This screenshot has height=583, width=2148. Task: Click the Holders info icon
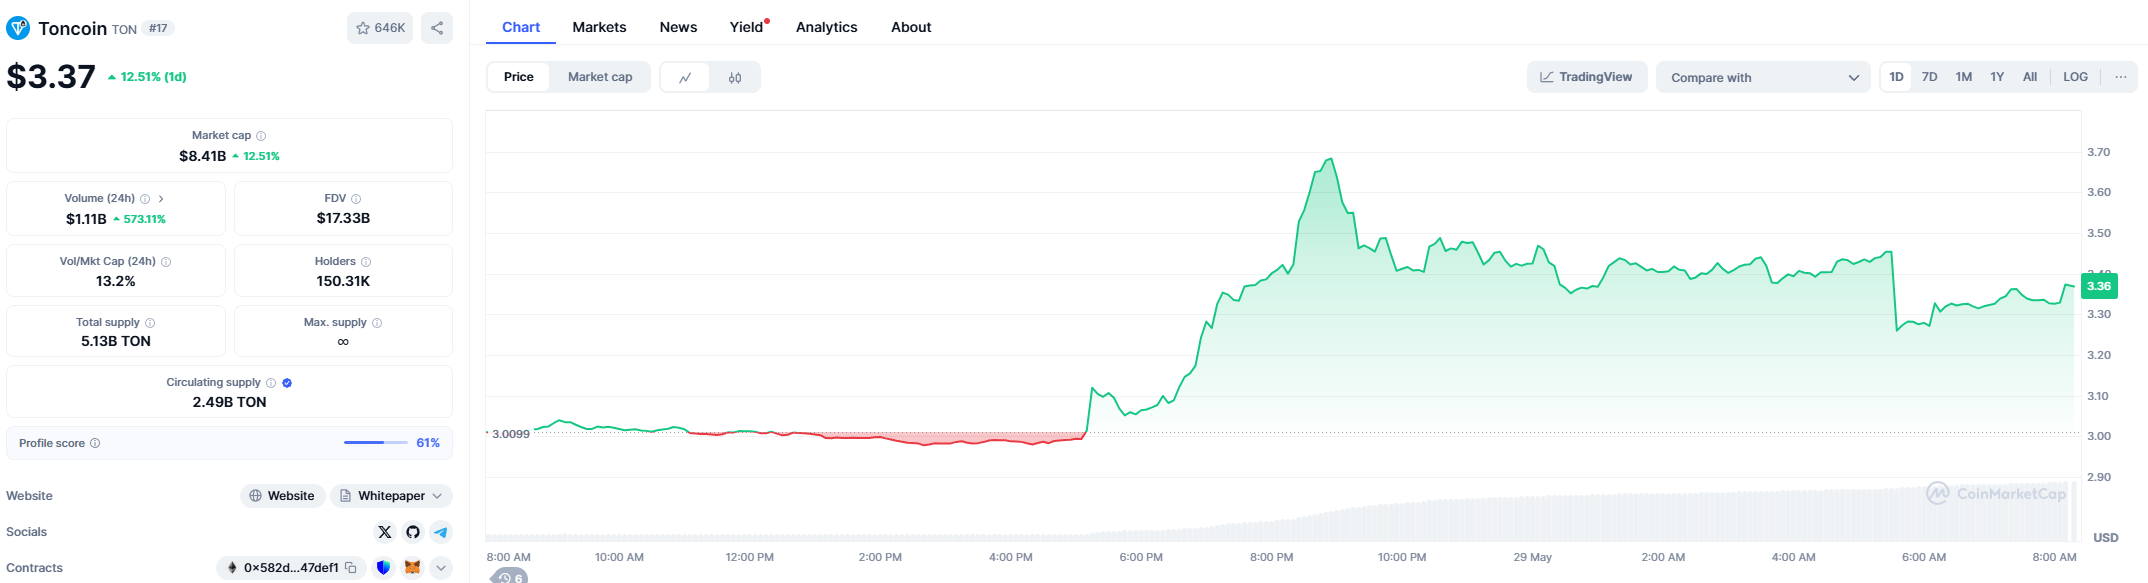[x=366, y=262]
